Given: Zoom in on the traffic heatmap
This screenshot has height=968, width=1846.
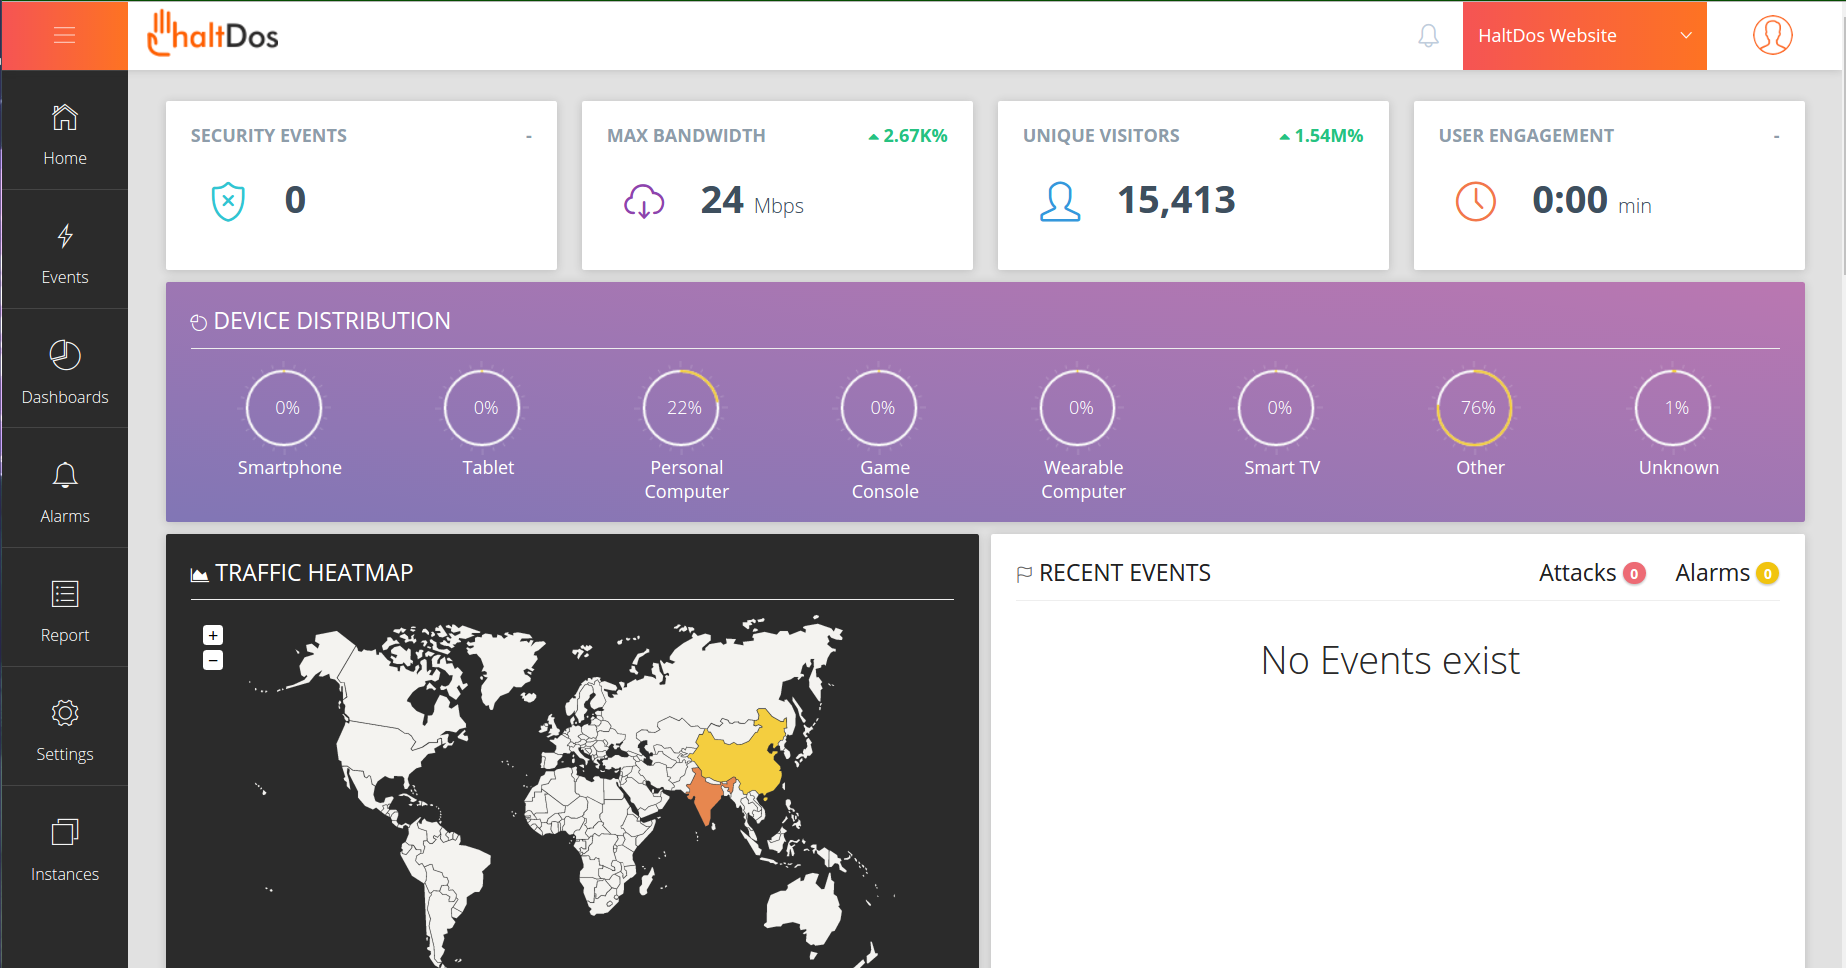Looking at the screenshot, I should click(213, 635).
